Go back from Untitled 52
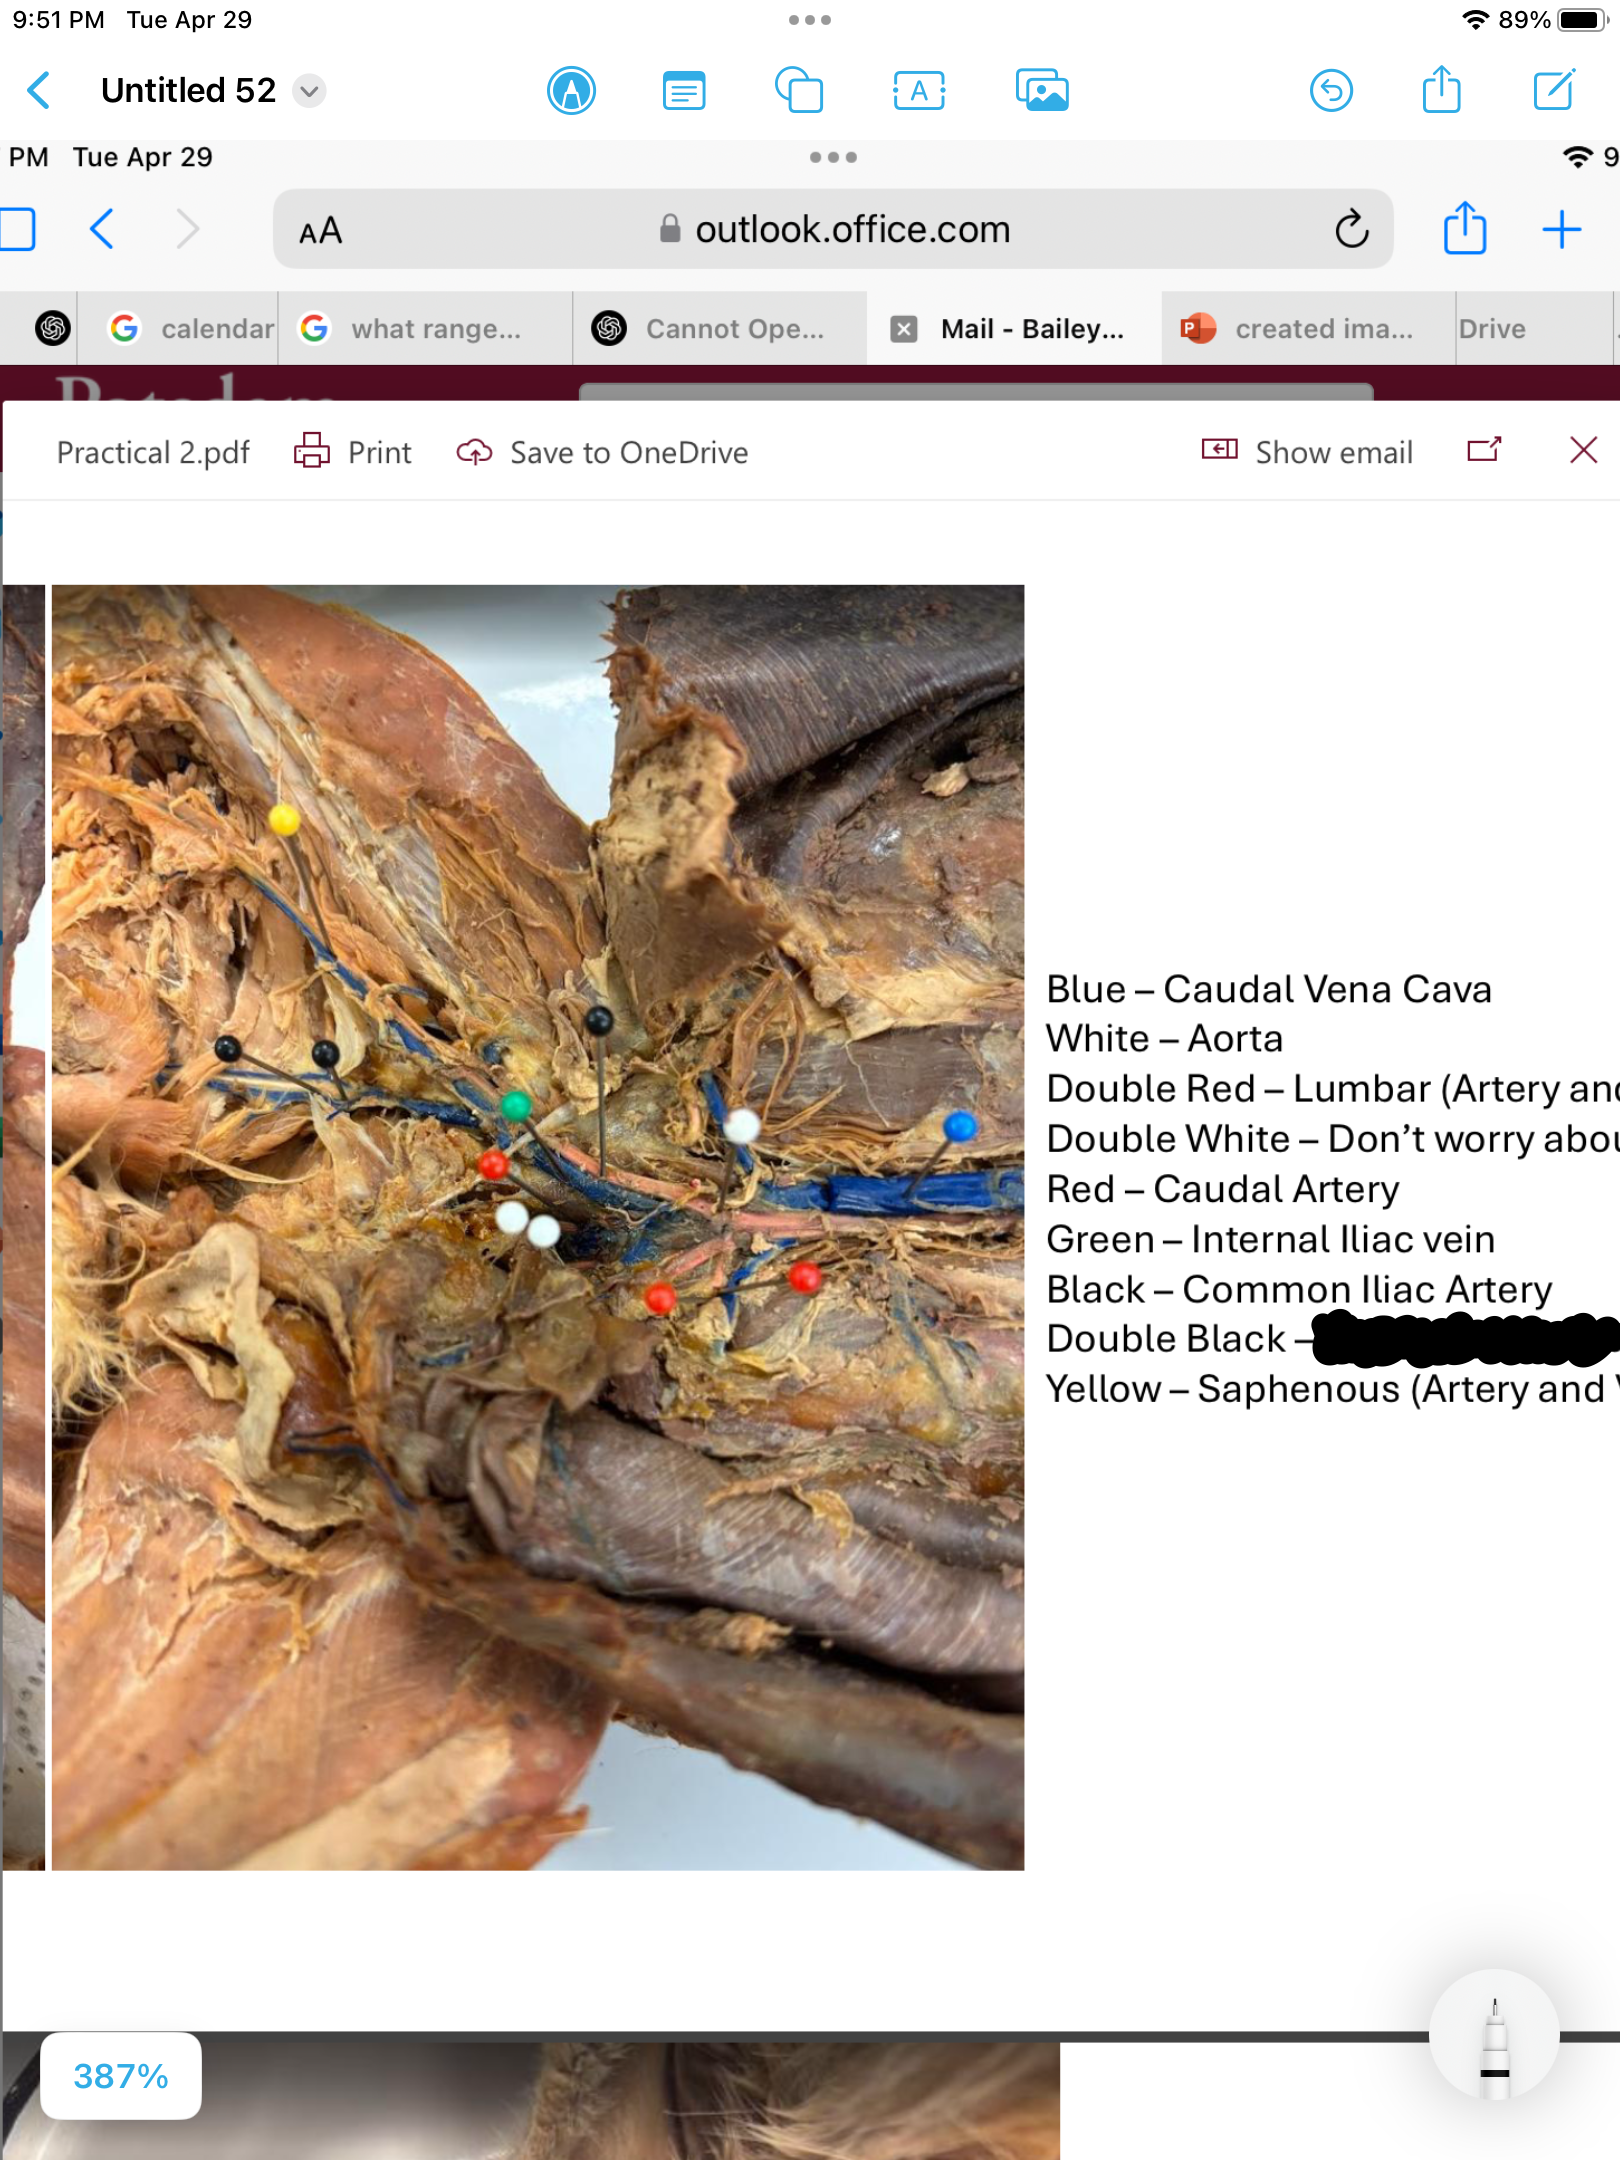The image size is (1620, 2160). point(39,91)
